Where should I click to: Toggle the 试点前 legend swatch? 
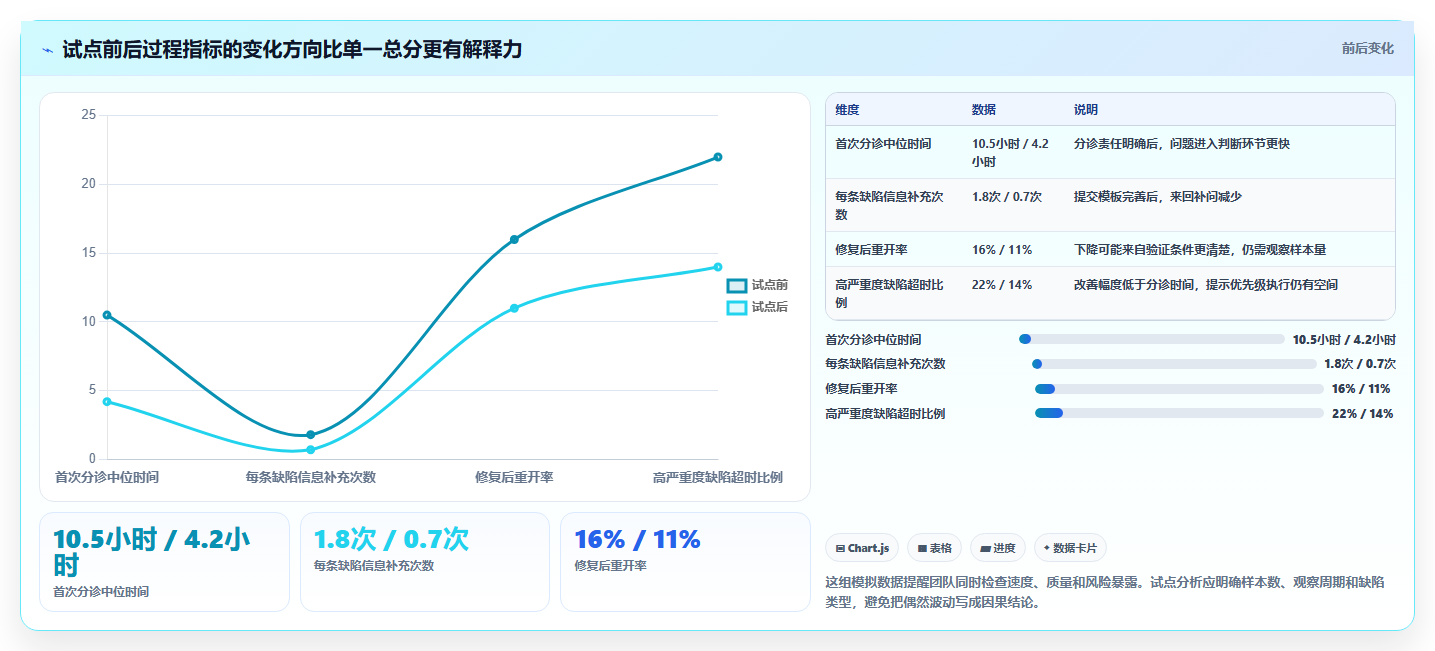[736, 286]
